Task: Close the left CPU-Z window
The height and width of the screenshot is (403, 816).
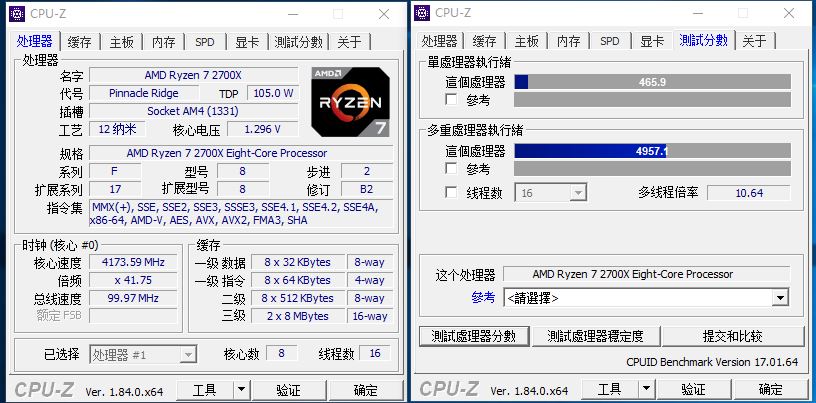Action: (x=384, y=14)
